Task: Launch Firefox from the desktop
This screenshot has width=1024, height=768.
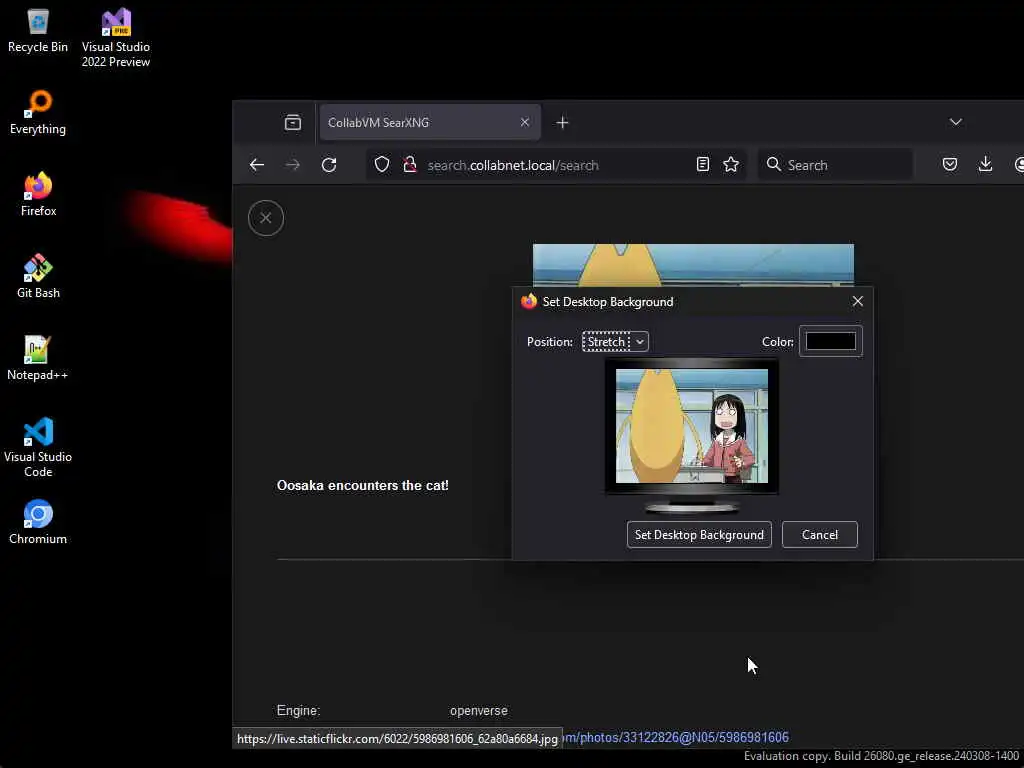Action: coord(38,194)
